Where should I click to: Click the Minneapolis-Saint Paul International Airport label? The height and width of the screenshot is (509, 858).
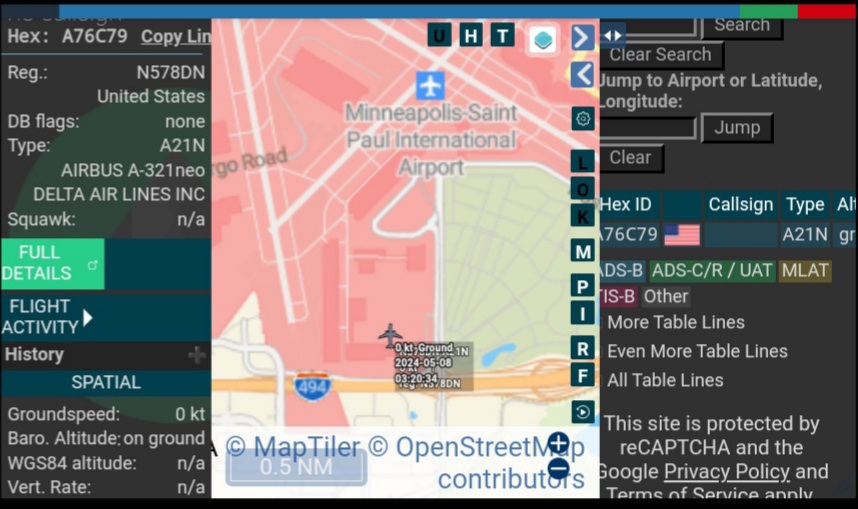[x=431, y=140]
